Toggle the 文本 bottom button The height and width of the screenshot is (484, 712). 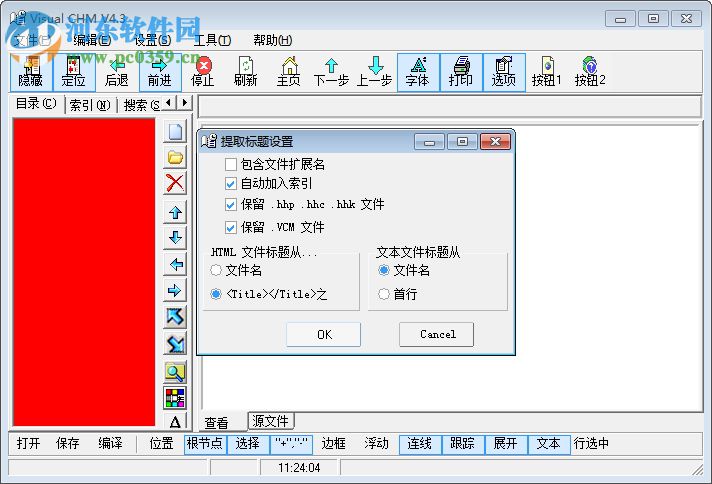click(x=549, y=444)
